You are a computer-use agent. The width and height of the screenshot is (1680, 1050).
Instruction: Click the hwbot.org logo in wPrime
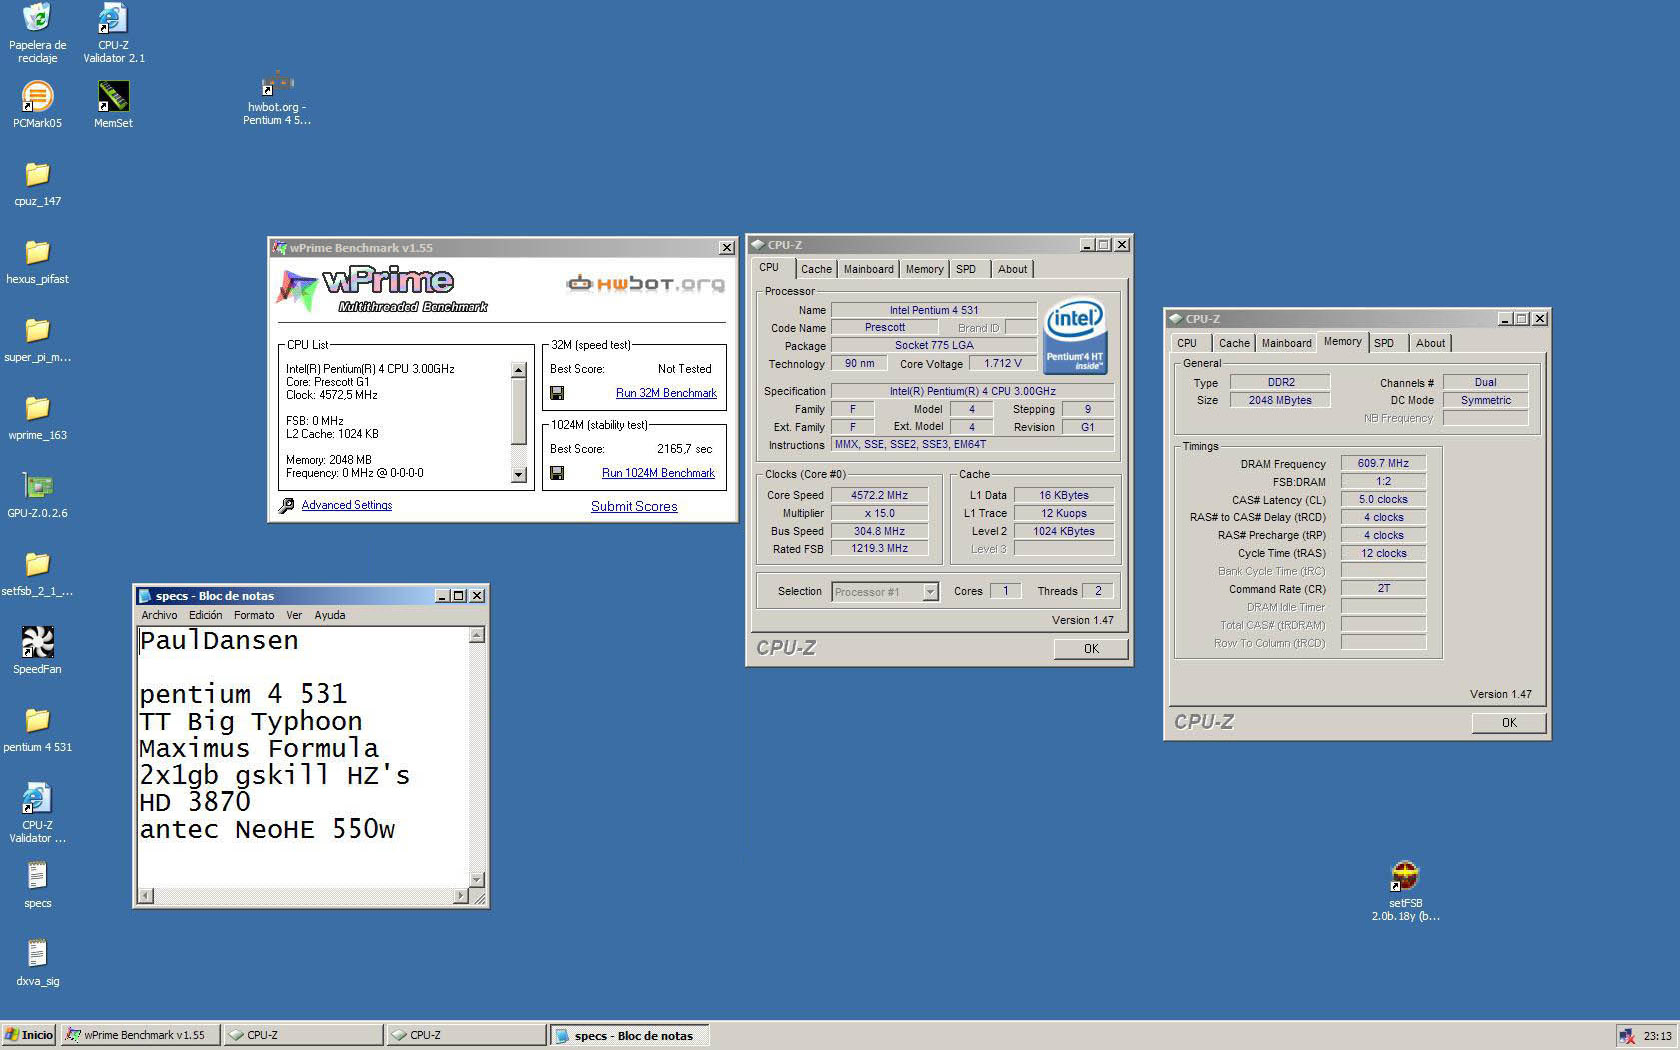coord(645,284)
